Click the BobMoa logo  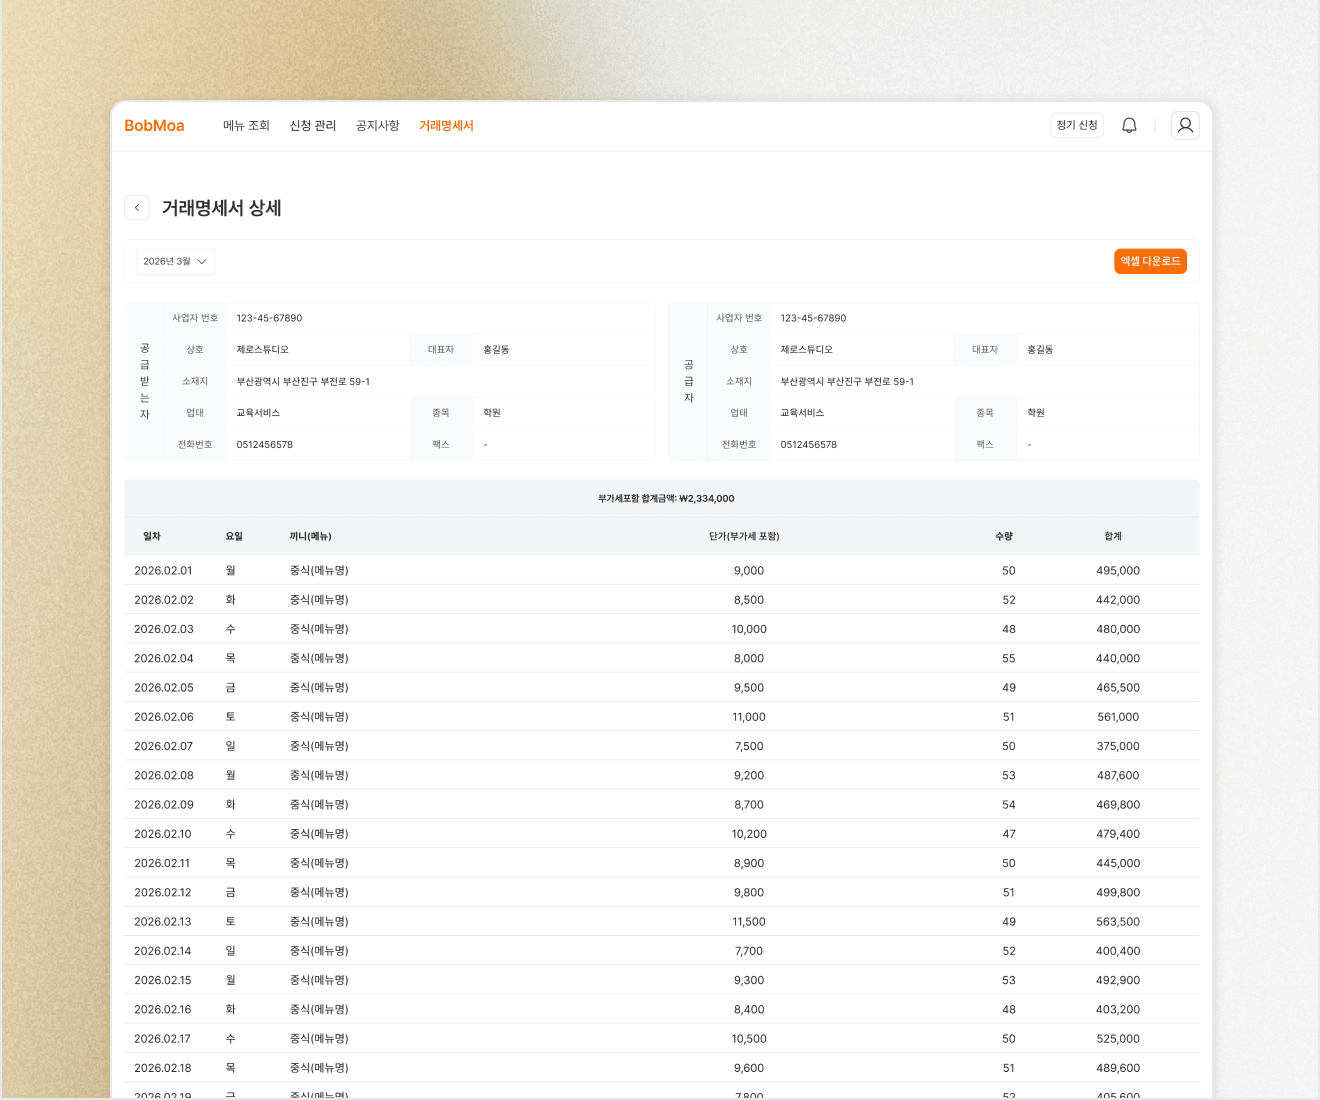(x=154, y=126)
